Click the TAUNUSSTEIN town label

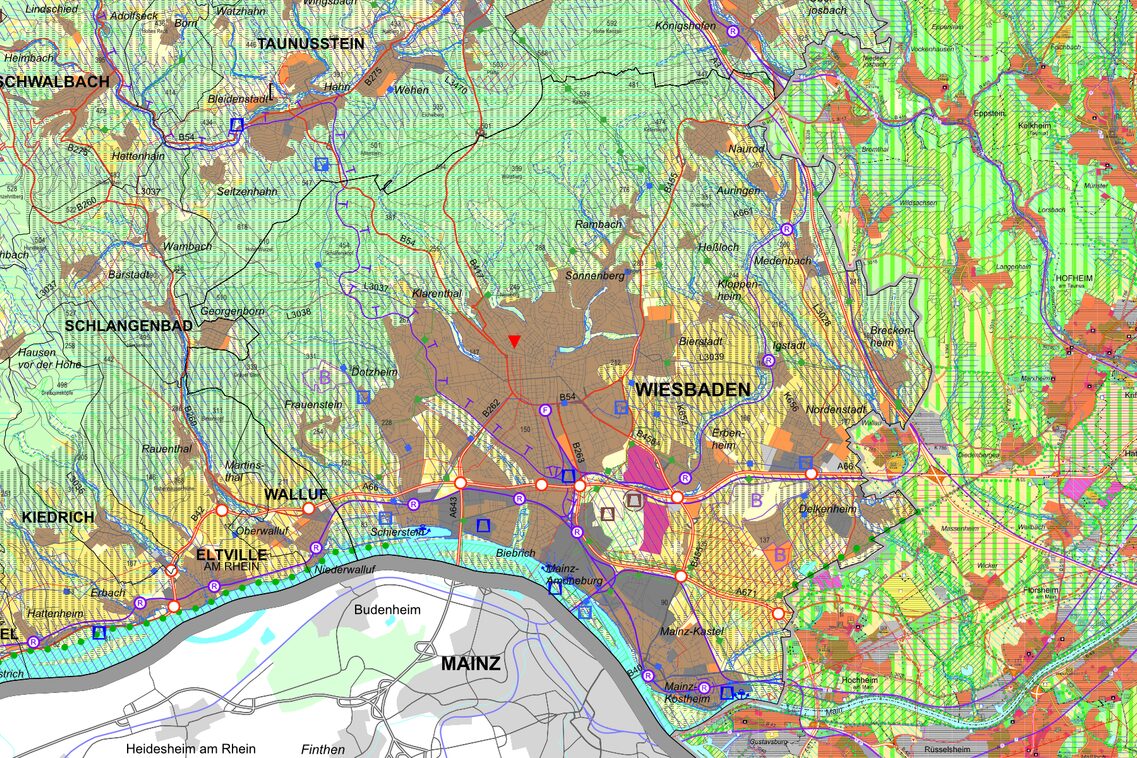coord(311,44)
